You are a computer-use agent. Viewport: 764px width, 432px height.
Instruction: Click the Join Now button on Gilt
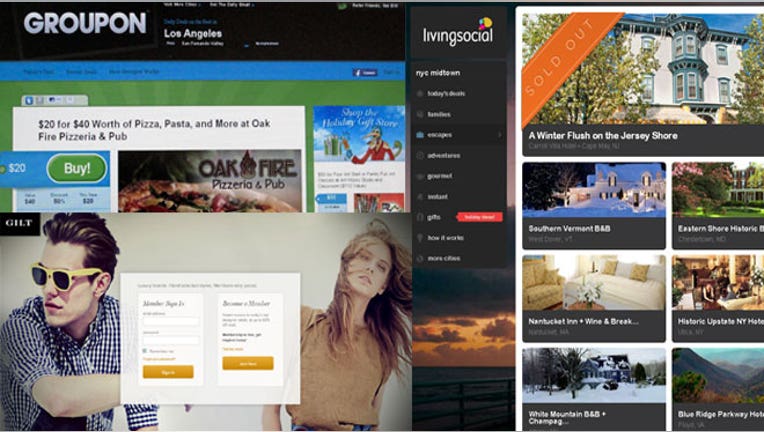coord(248,363)
